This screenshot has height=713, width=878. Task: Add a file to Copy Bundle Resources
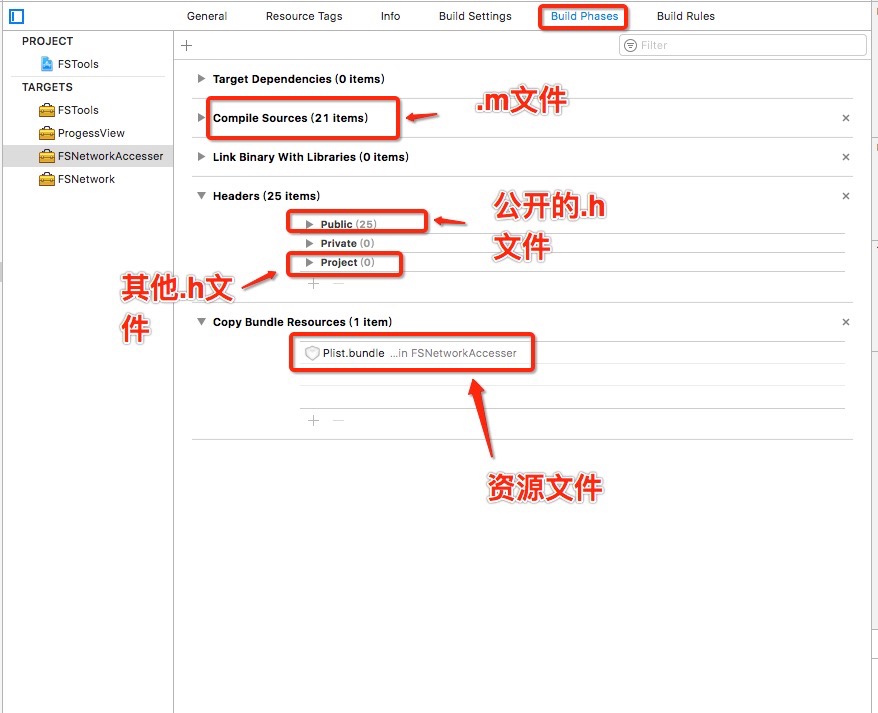coord(313,420)
